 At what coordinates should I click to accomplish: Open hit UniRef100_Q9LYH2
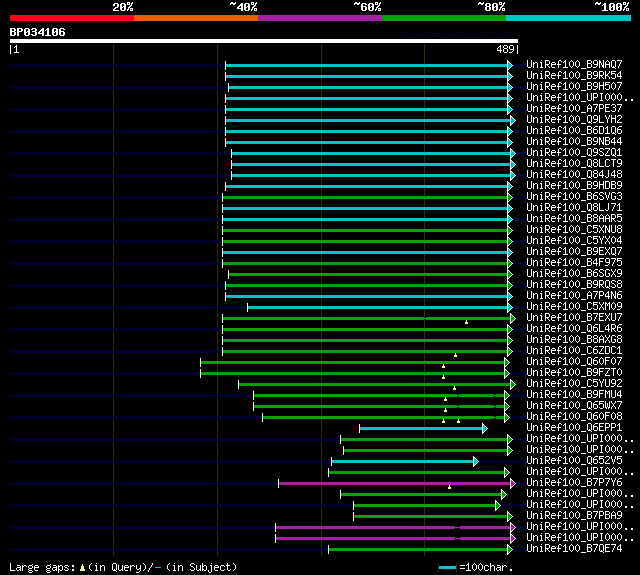point(574,120)
